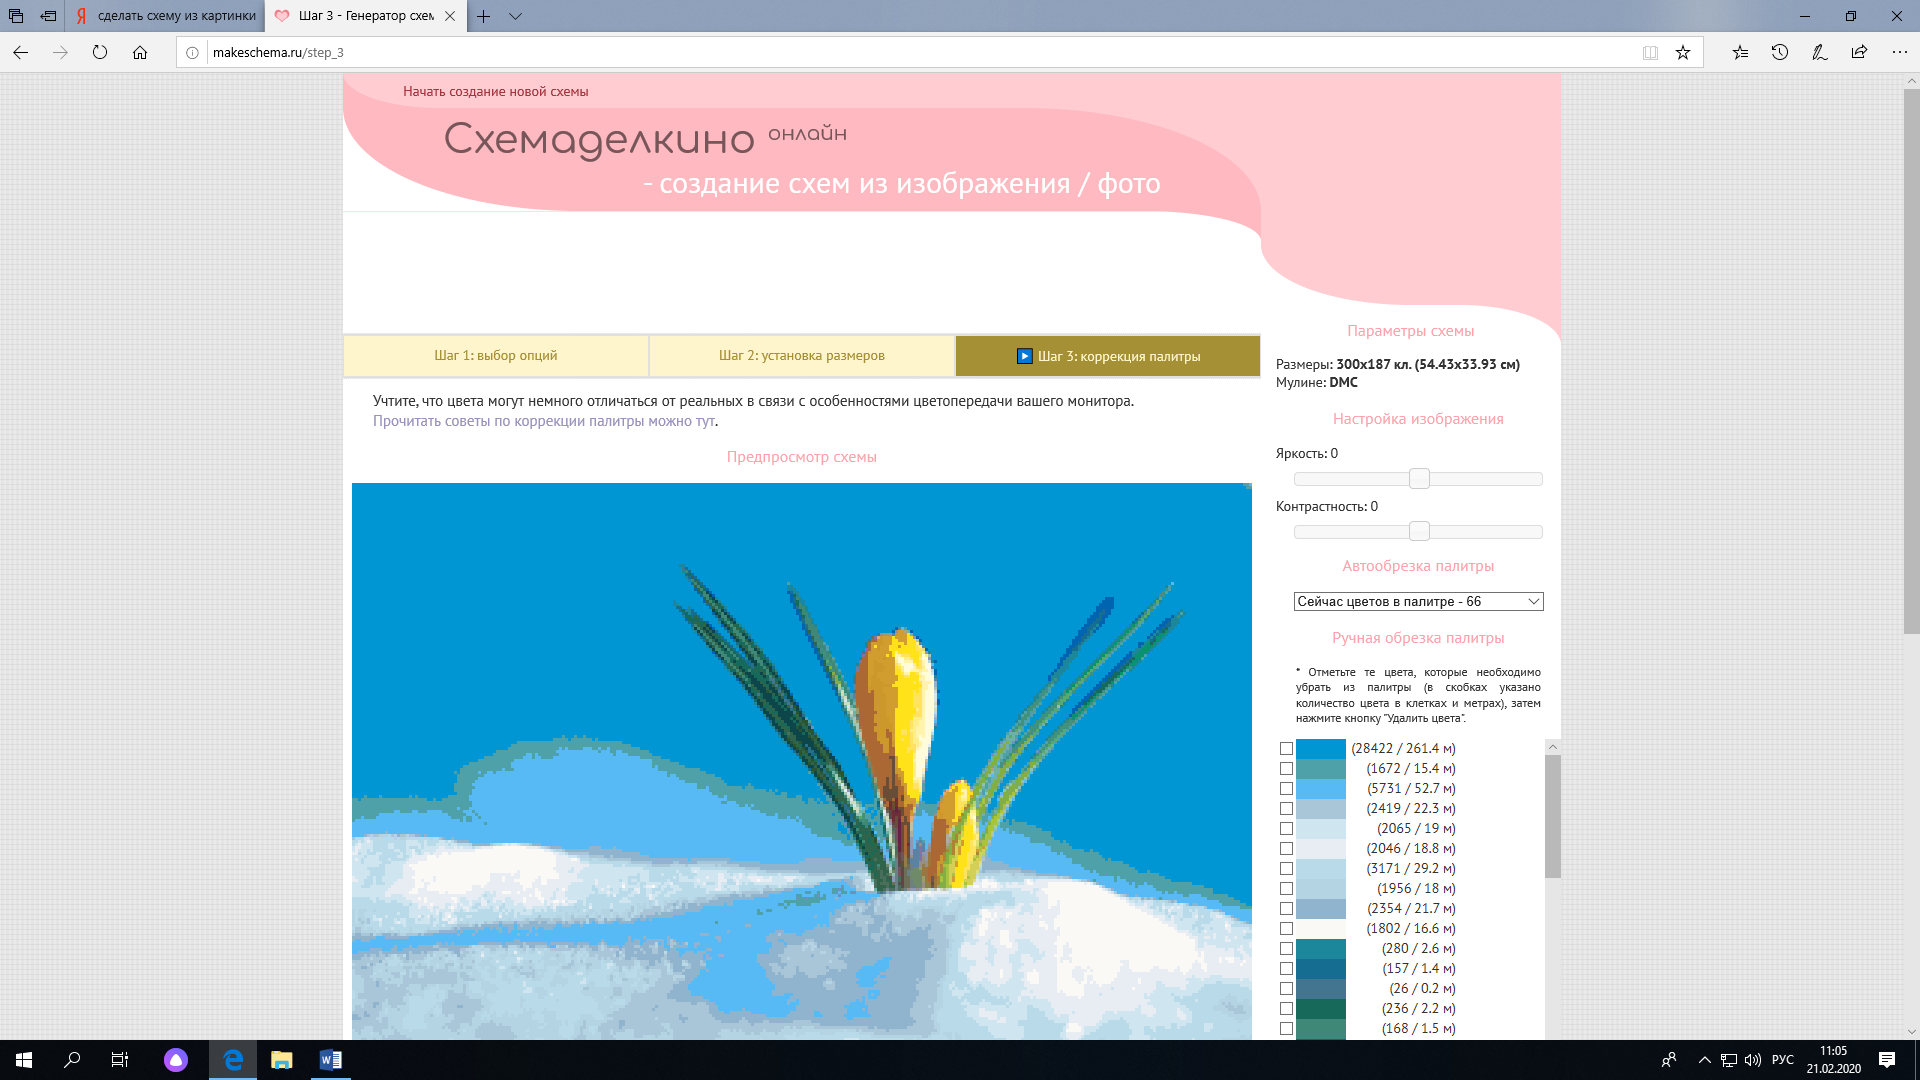Click the browser home icon

140,53
